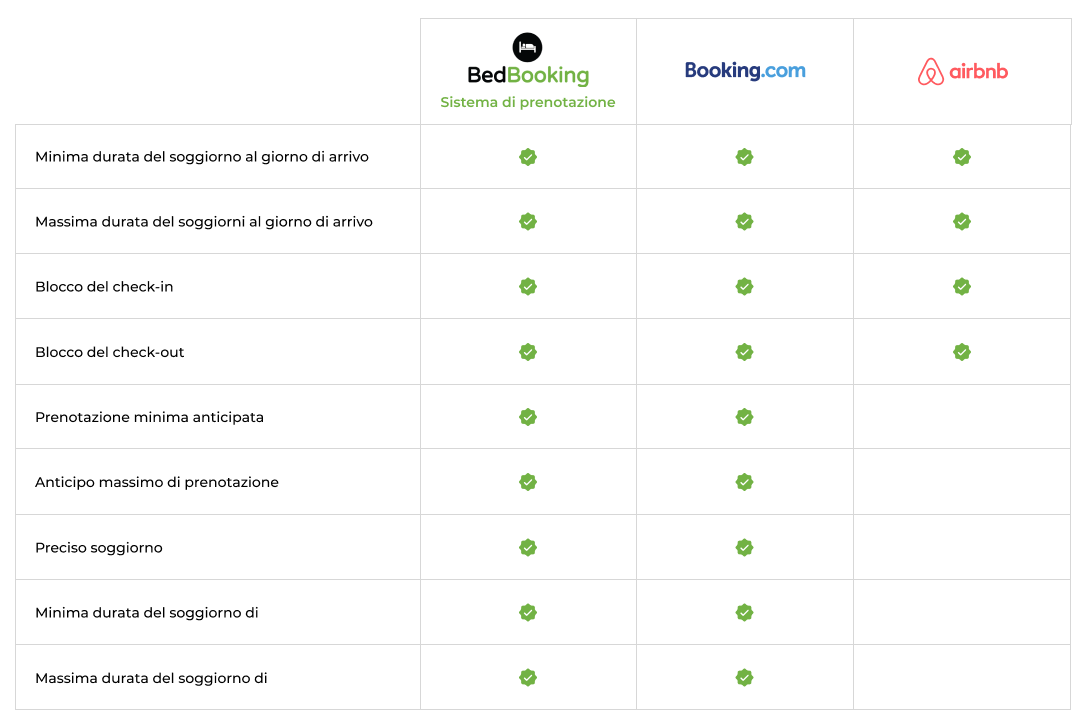Click Booking.com checkmark for Preciso soggiorno

745,547
